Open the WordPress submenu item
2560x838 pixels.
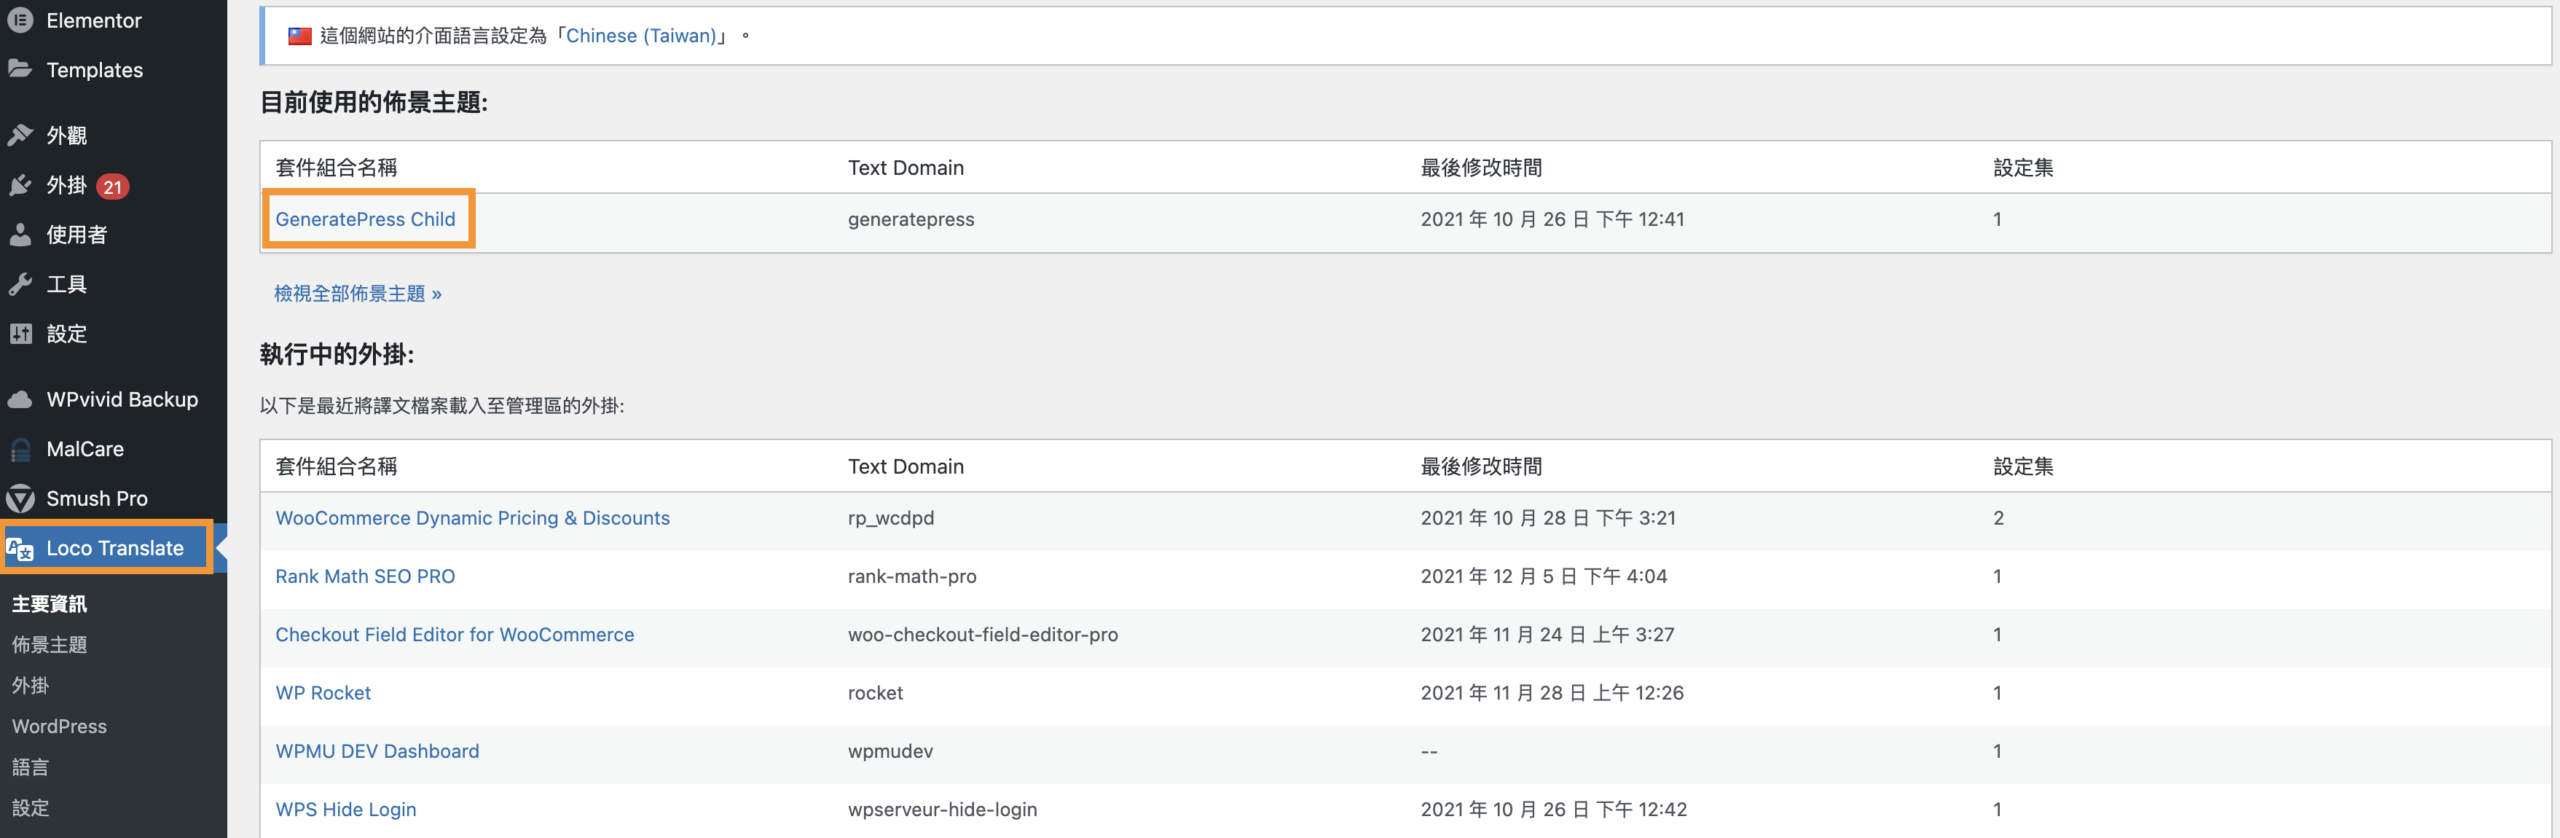click(59, 726)
